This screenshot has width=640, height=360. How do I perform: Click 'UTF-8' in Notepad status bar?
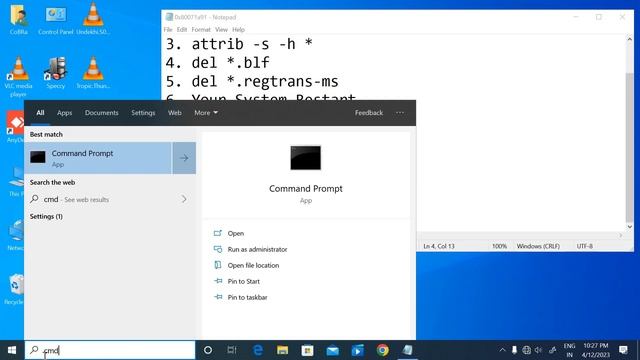tap(584, 246)
